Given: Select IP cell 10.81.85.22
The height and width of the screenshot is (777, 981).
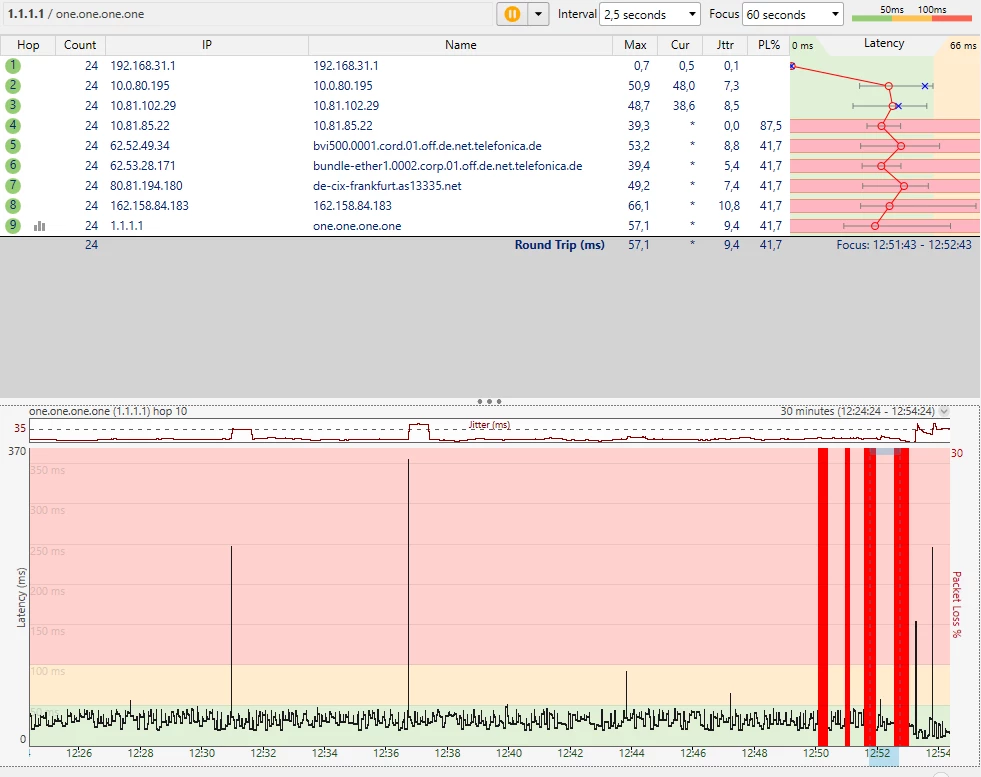Looking at the screenshot, I should 140,126.
